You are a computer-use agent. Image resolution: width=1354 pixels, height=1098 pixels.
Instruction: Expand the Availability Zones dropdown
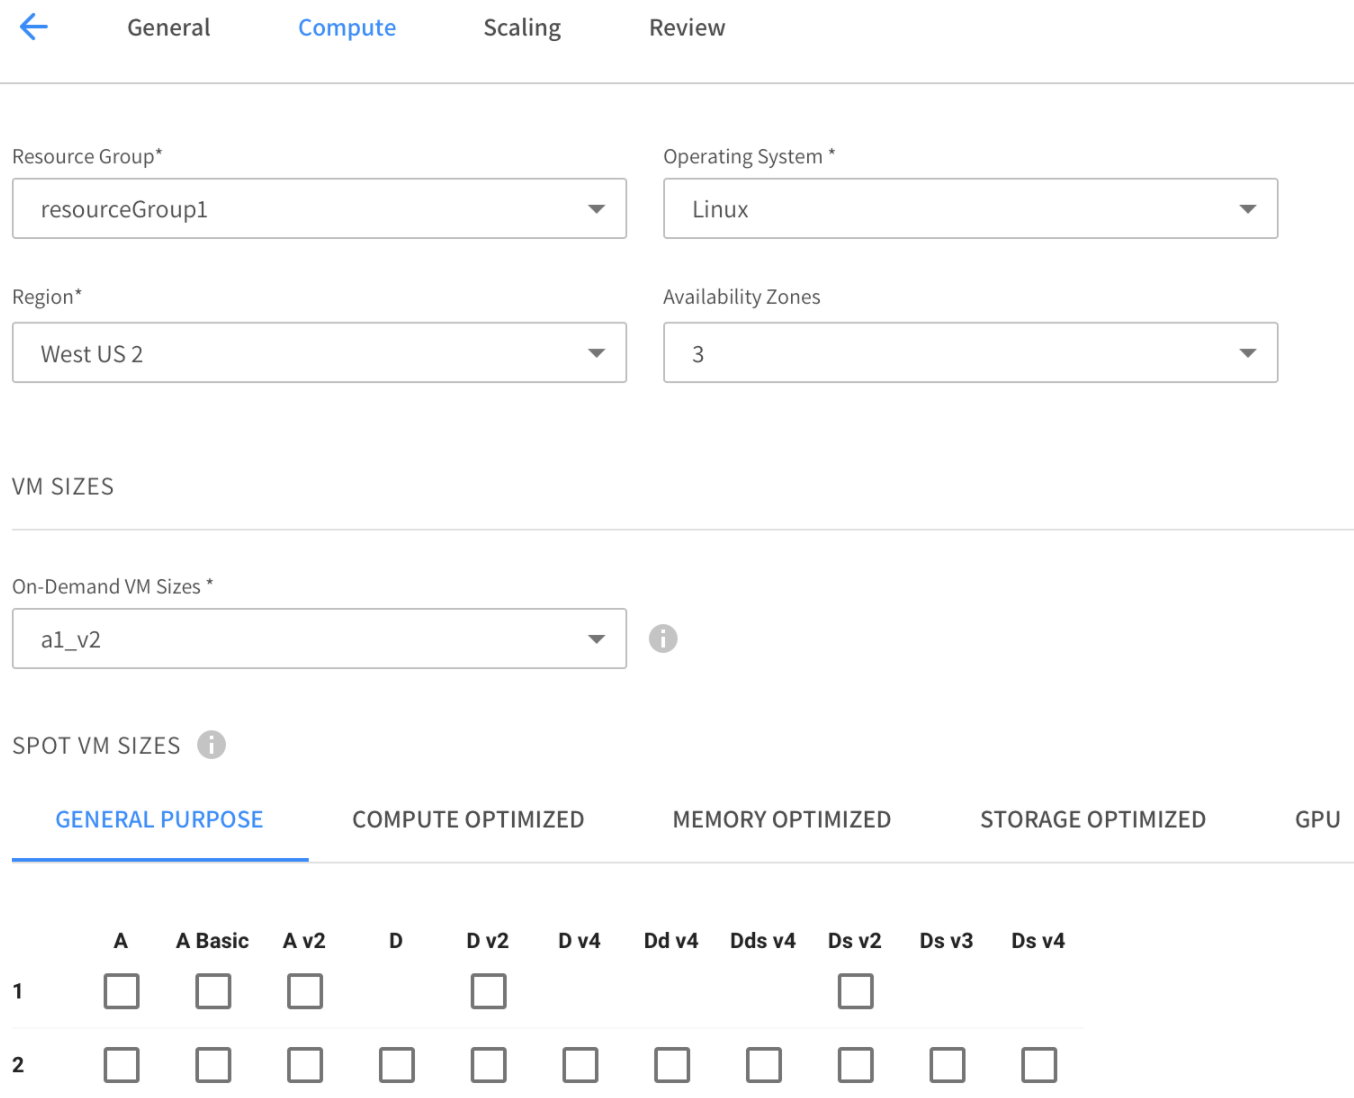(x=970, y=353)
